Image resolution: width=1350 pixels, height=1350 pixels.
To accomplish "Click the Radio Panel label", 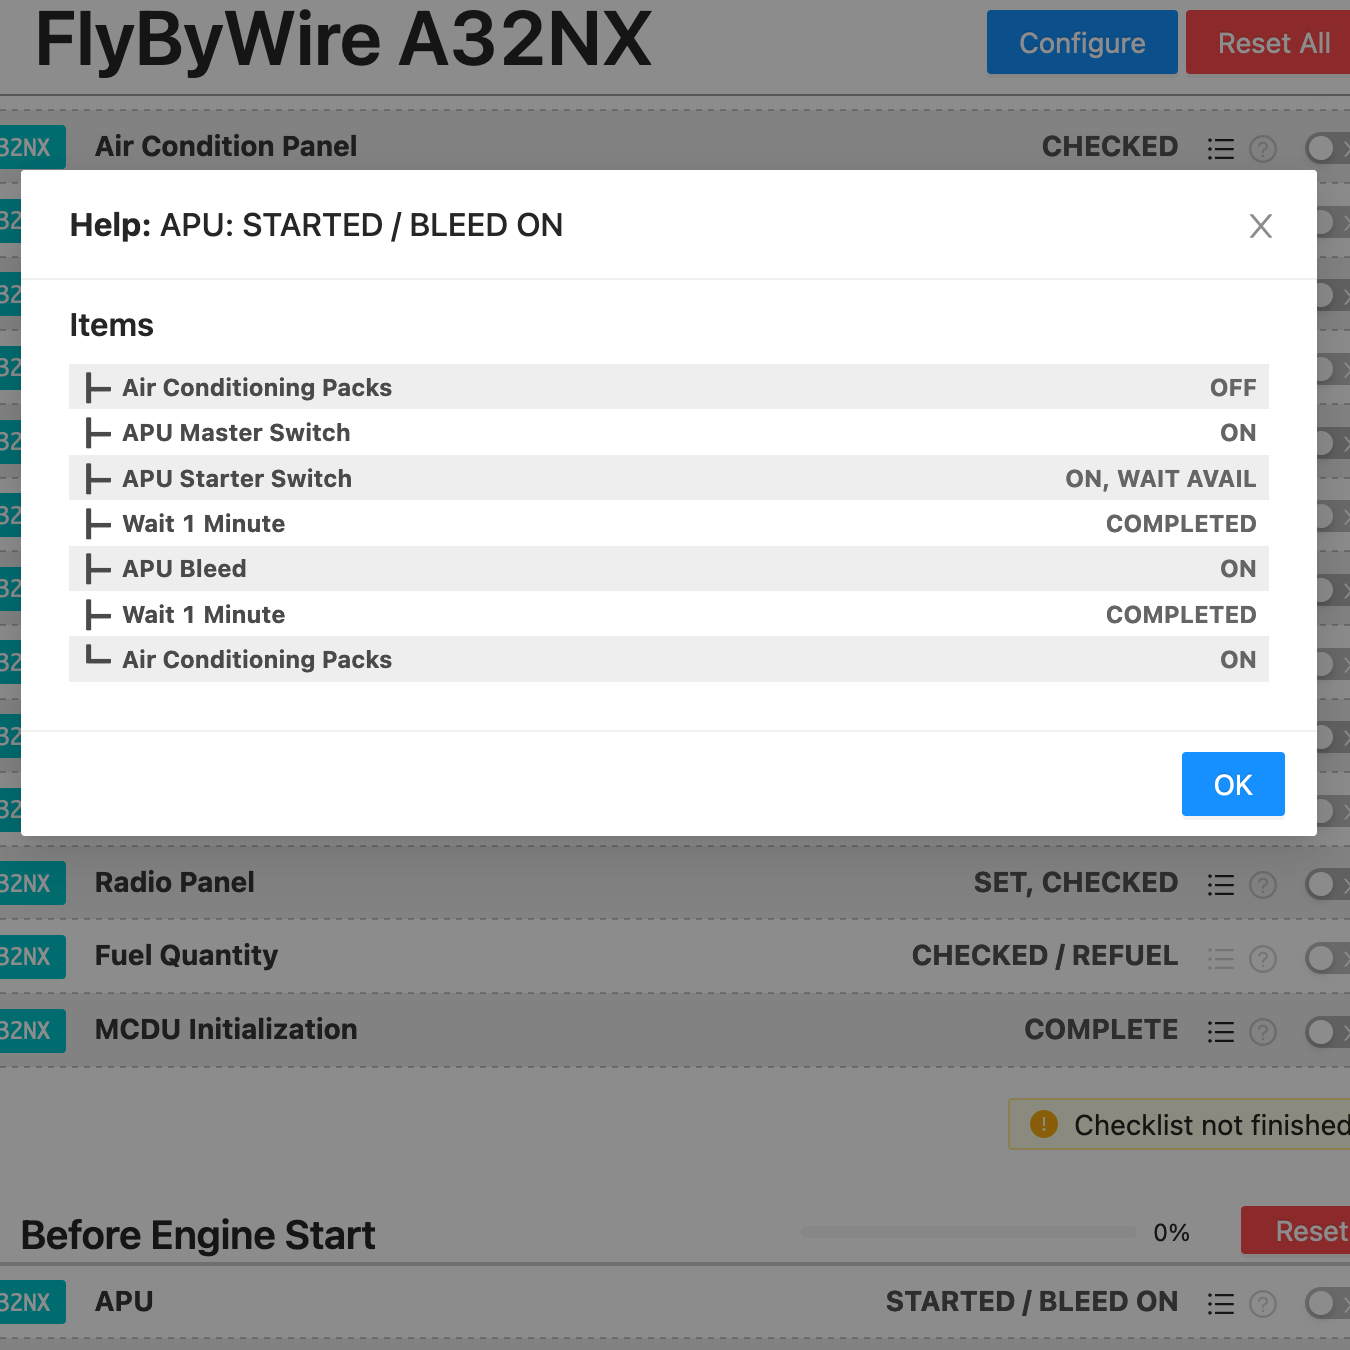I will tap(175, 882).
